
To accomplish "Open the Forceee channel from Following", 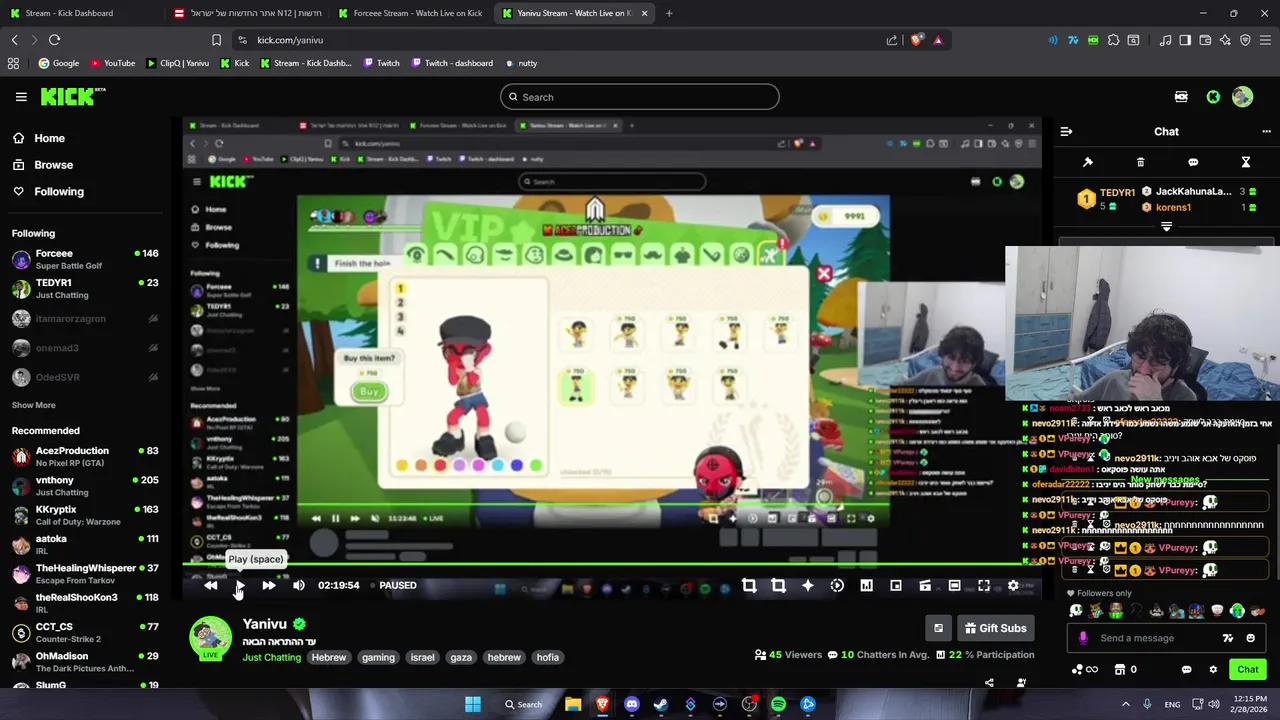I will coord(85,259).
